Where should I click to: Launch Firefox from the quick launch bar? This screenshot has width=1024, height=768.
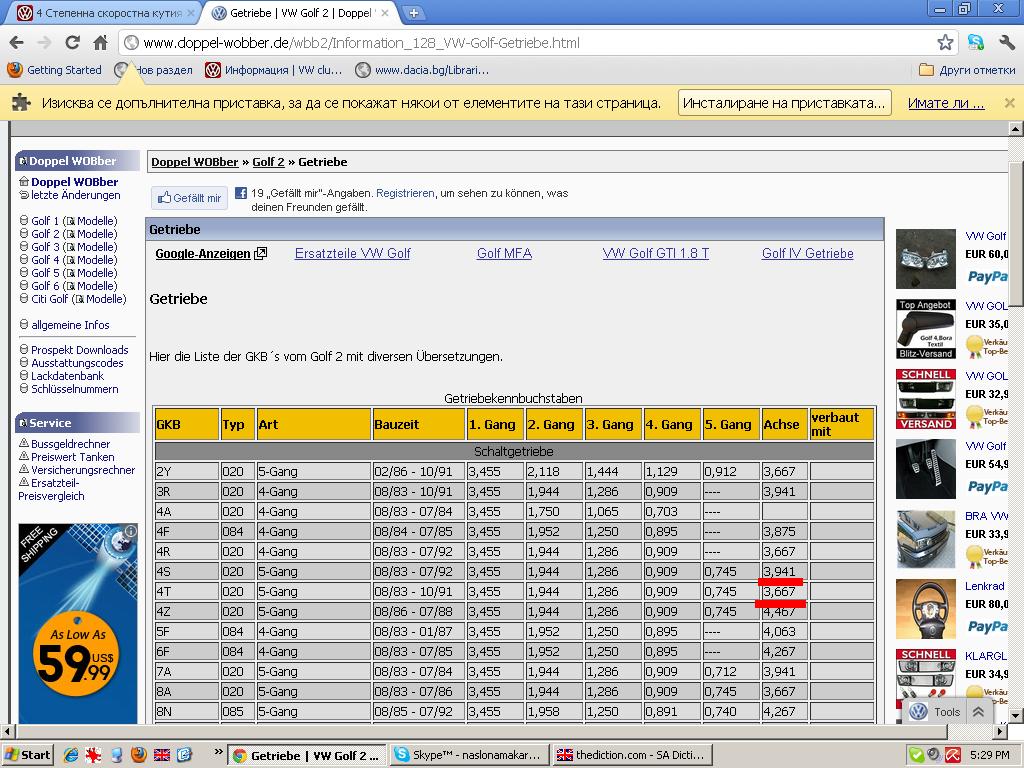pos(139,755)
